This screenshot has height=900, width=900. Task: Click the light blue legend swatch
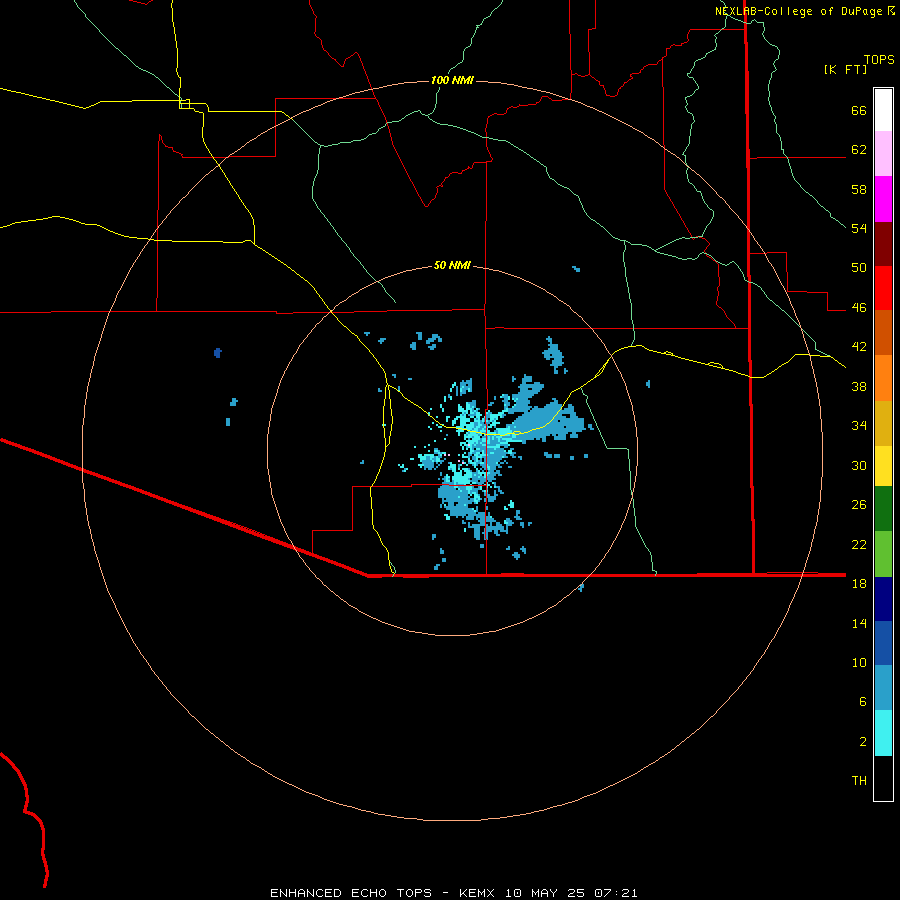tap(883, 688)
